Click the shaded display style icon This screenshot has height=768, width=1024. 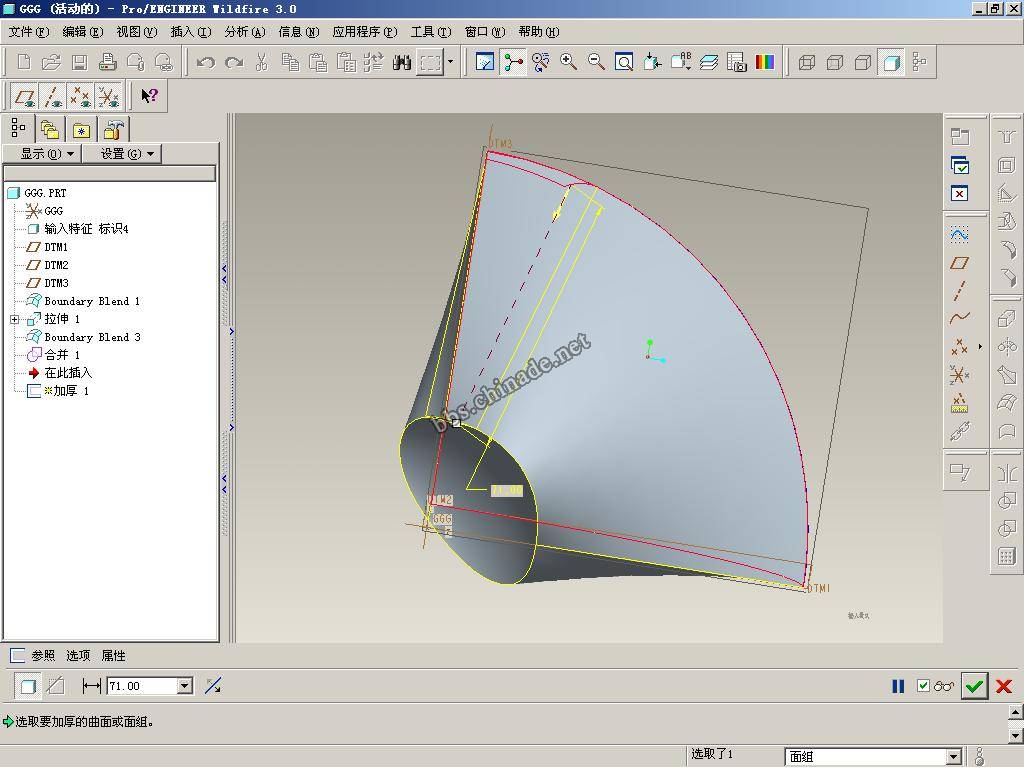[x=891, y=63]
